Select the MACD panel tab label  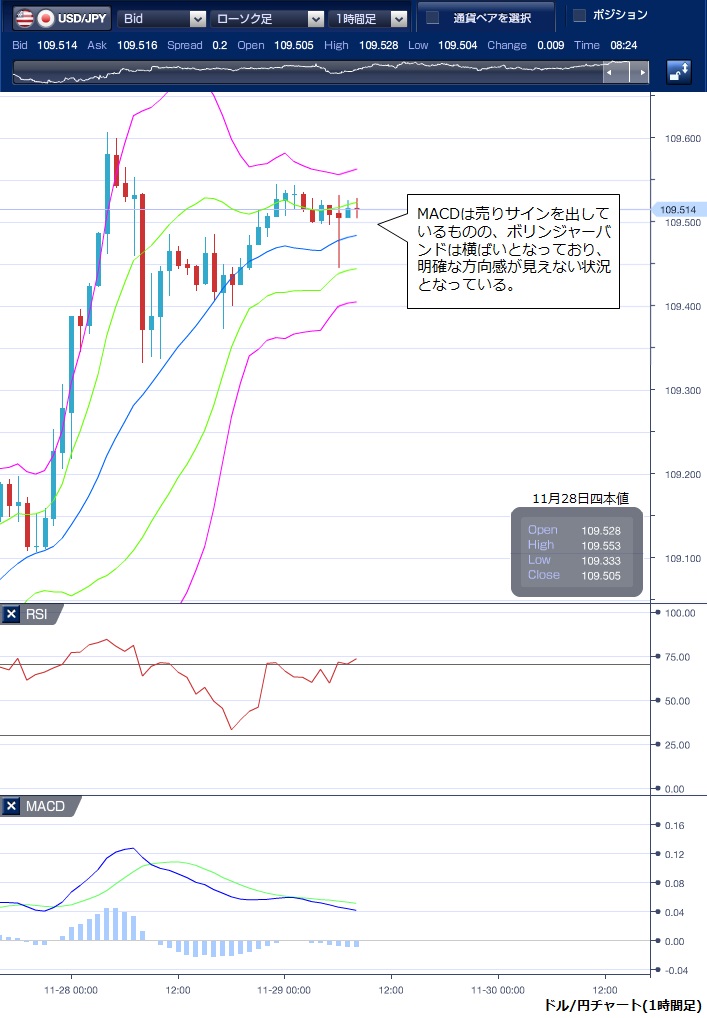45,806
